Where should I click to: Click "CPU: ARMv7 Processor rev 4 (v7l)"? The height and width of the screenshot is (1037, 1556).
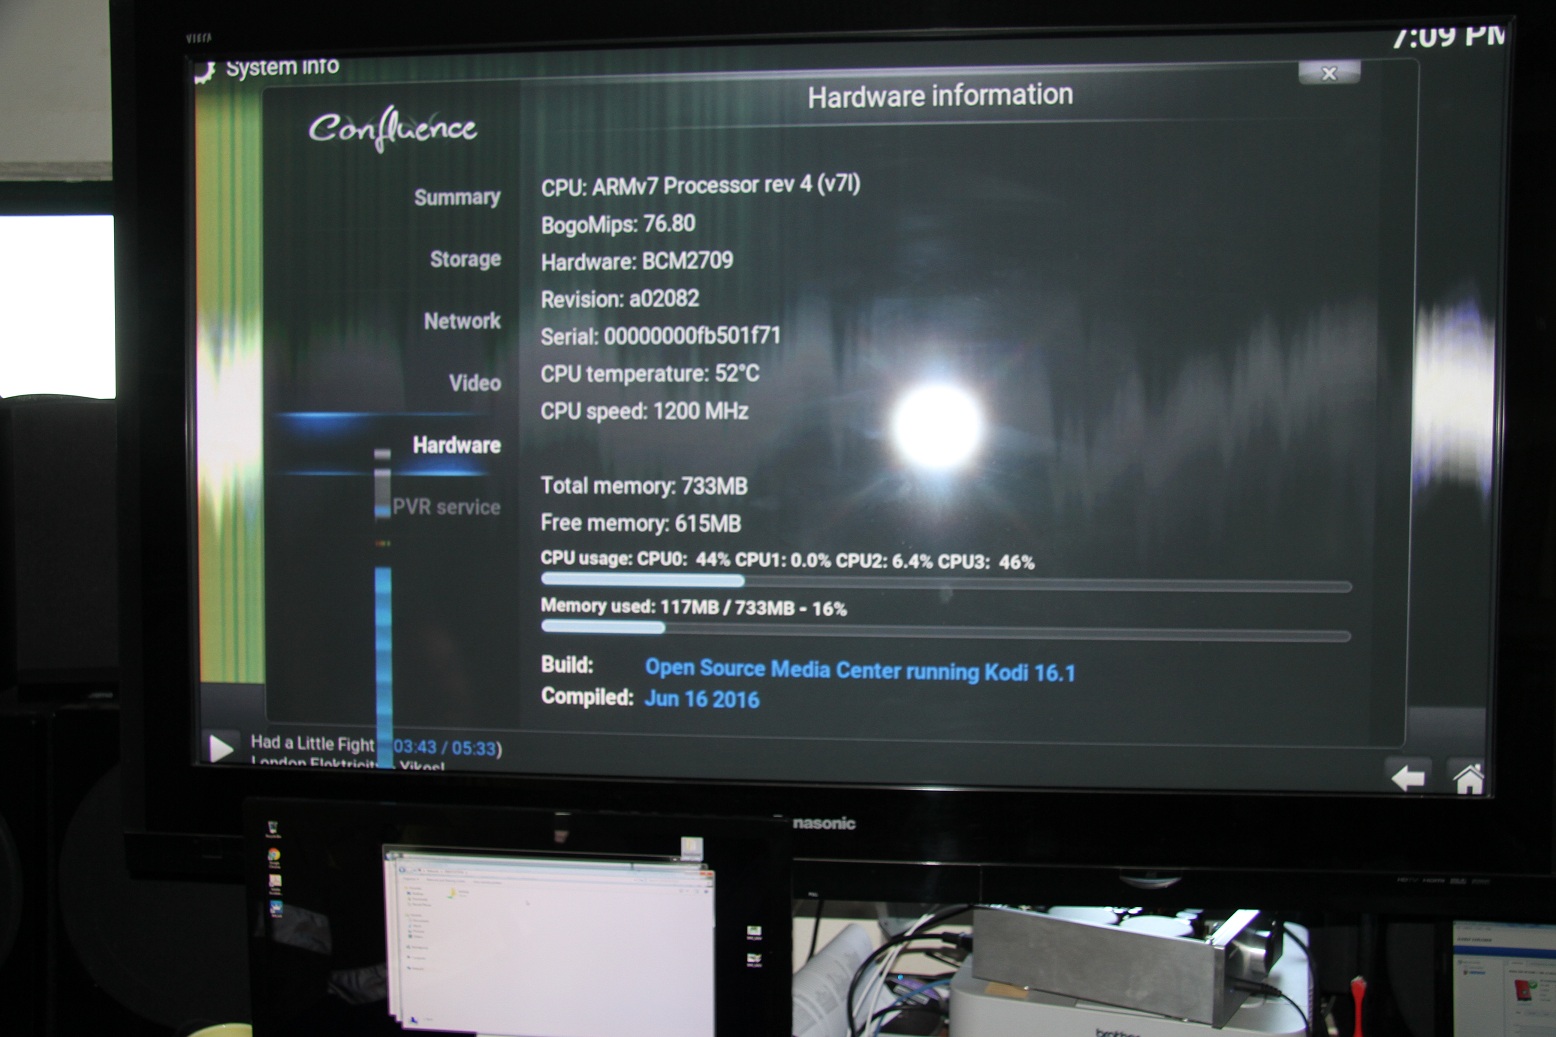[700, 186]
